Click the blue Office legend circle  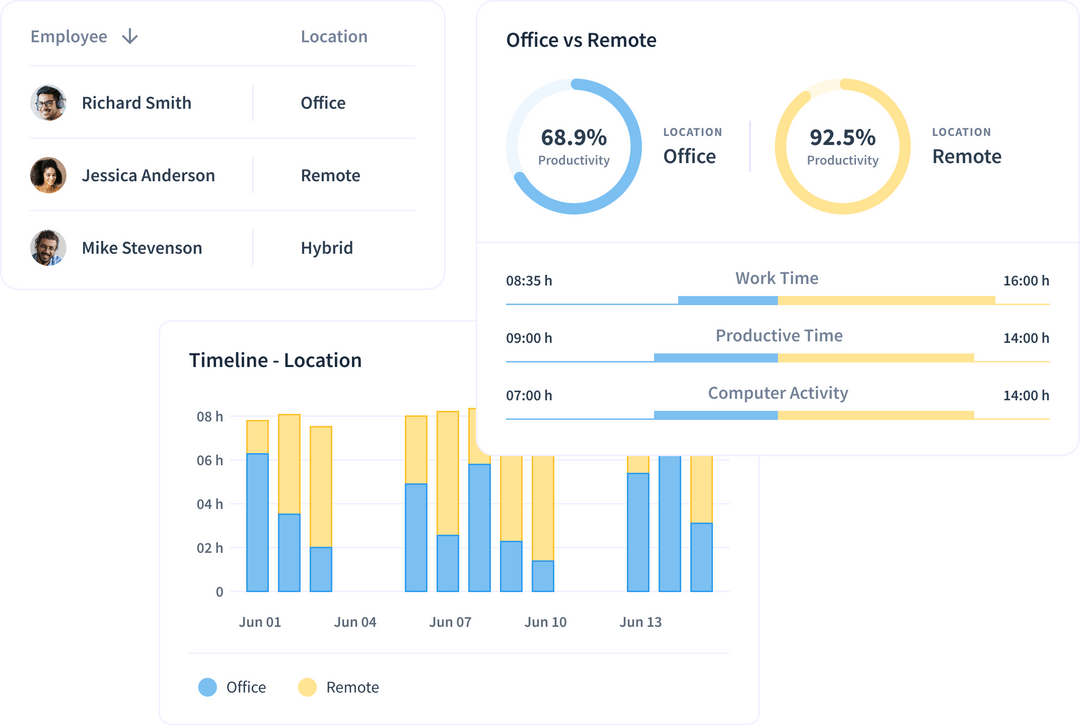[210, 687]
